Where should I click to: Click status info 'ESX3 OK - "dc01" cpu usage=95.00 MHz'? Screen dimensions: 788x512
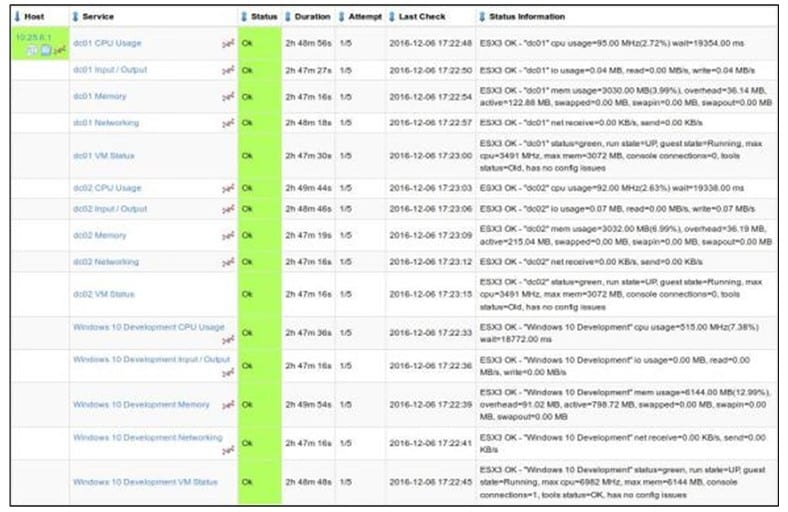point(612,43)
